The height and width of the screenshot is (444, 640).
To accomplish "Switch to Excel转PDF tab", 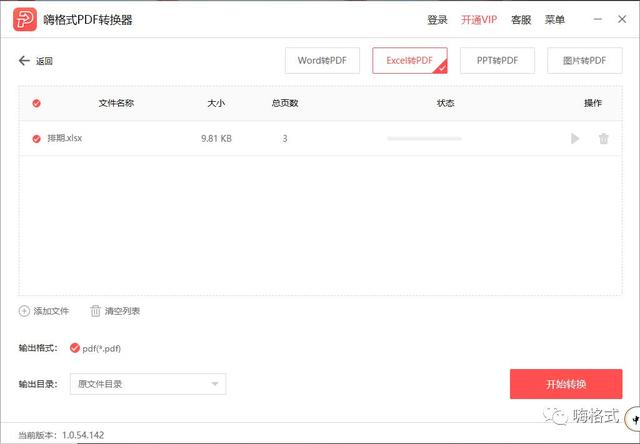I will 409,60.
